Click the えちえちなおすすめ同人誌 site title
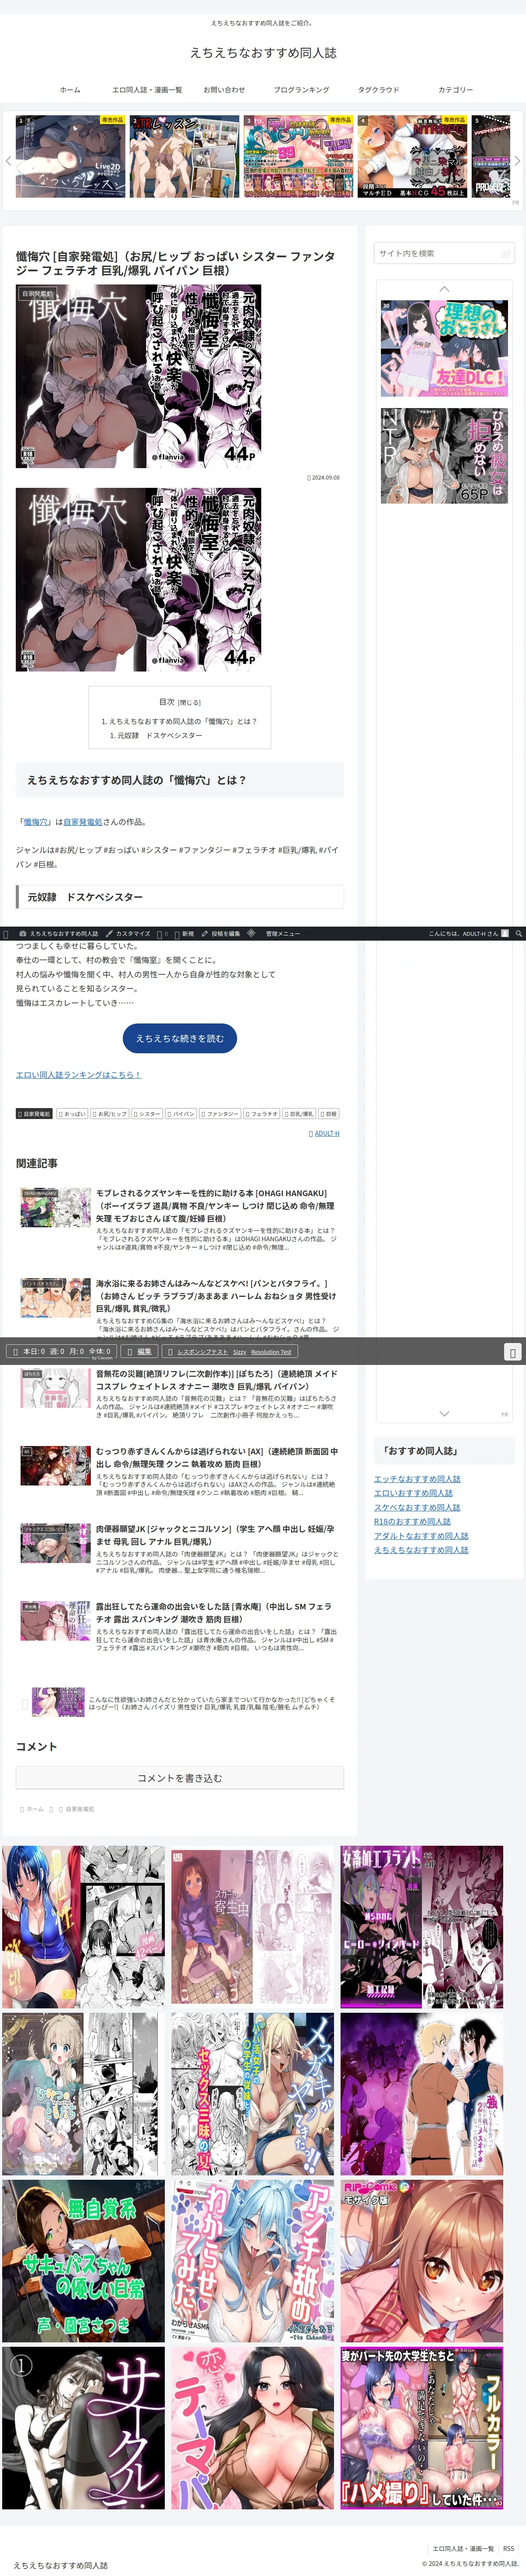This screenshot has height=2576, width=526. coord(263,52)
